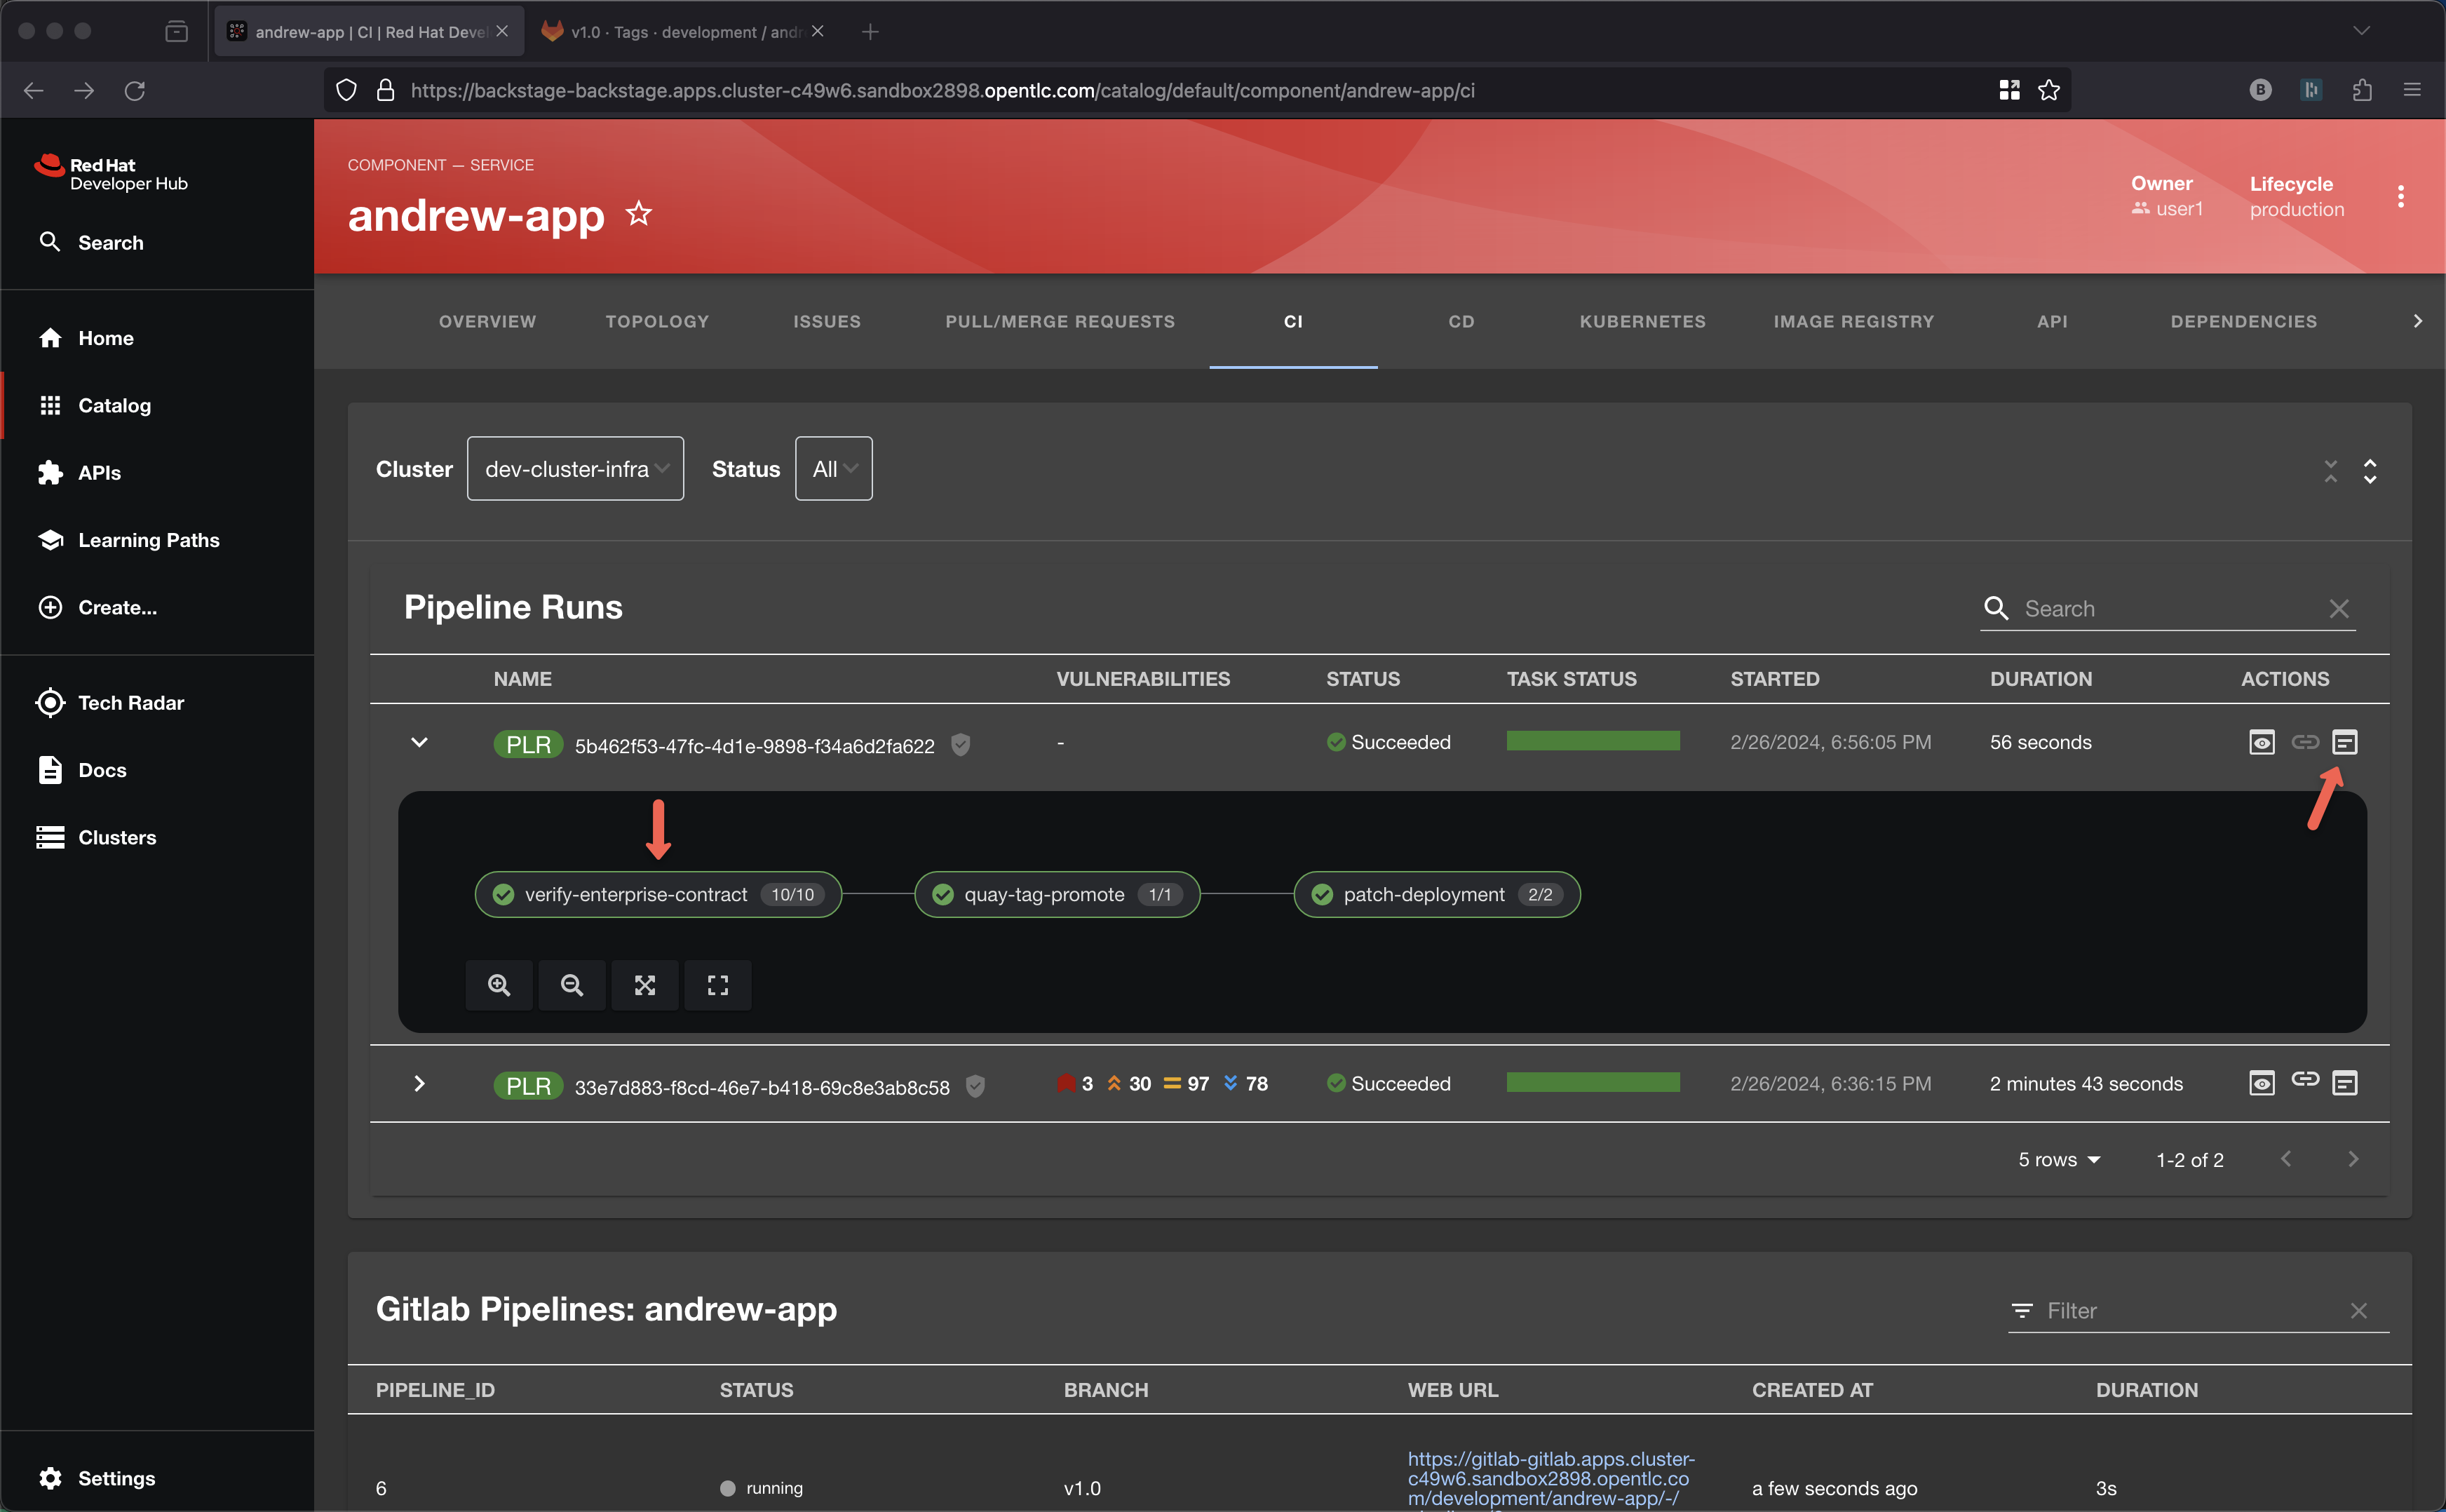2446x1512 pixels.
Task: Toggle view SBOM eye icon for second run
Action: tap(2262, 1083)
